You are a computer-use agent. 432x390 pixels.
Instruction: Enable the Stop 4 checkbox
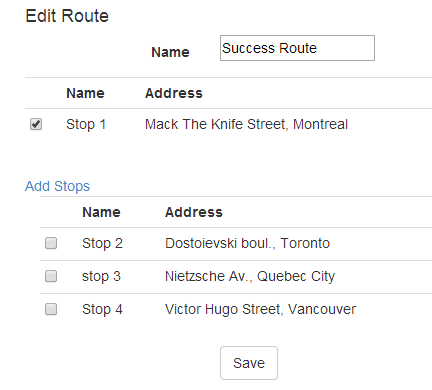click(x=51, y=309)
